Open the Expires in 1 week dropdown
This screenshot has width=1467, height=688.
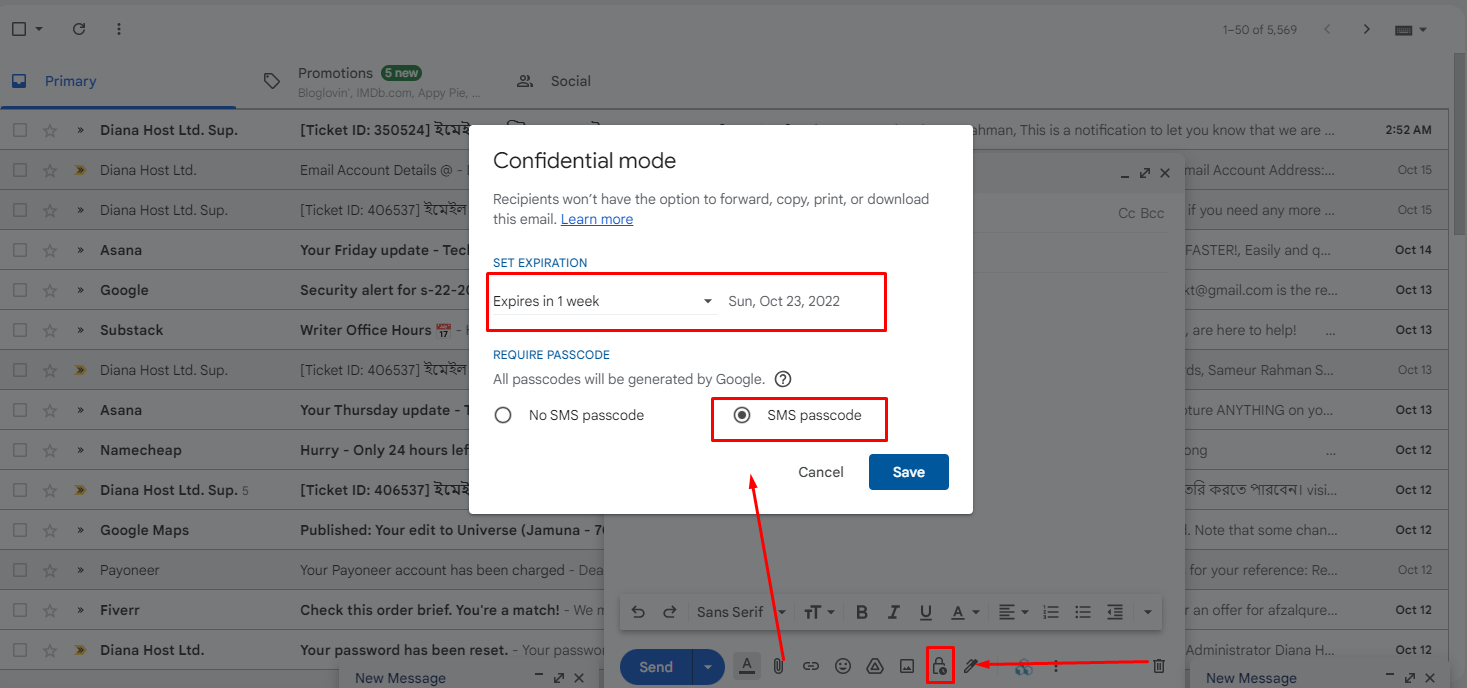[604, 301]
